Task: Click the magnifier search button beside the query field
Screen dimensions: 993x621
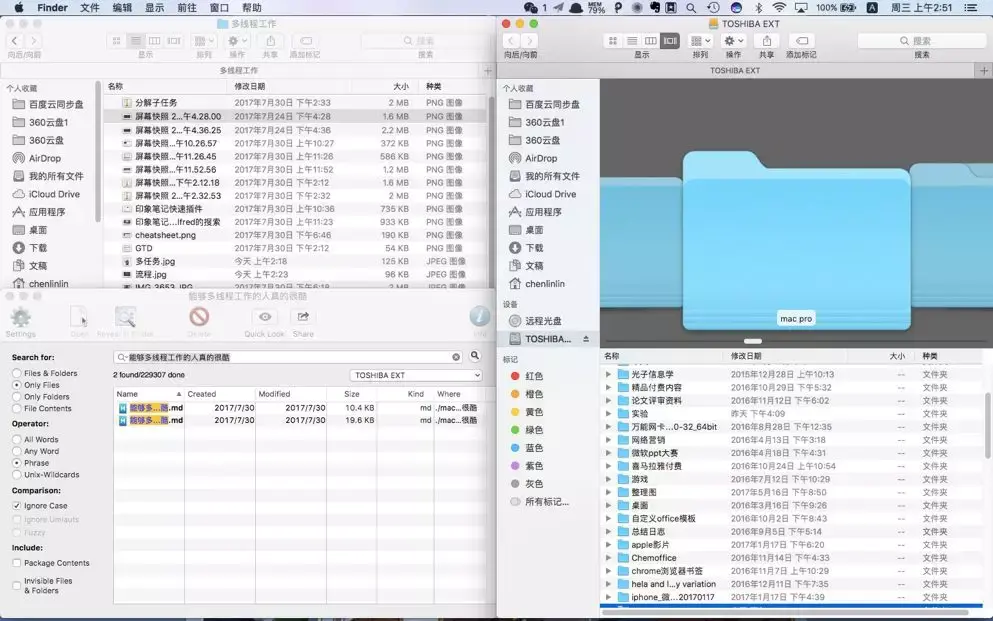Action: click(x=474, y=356)
